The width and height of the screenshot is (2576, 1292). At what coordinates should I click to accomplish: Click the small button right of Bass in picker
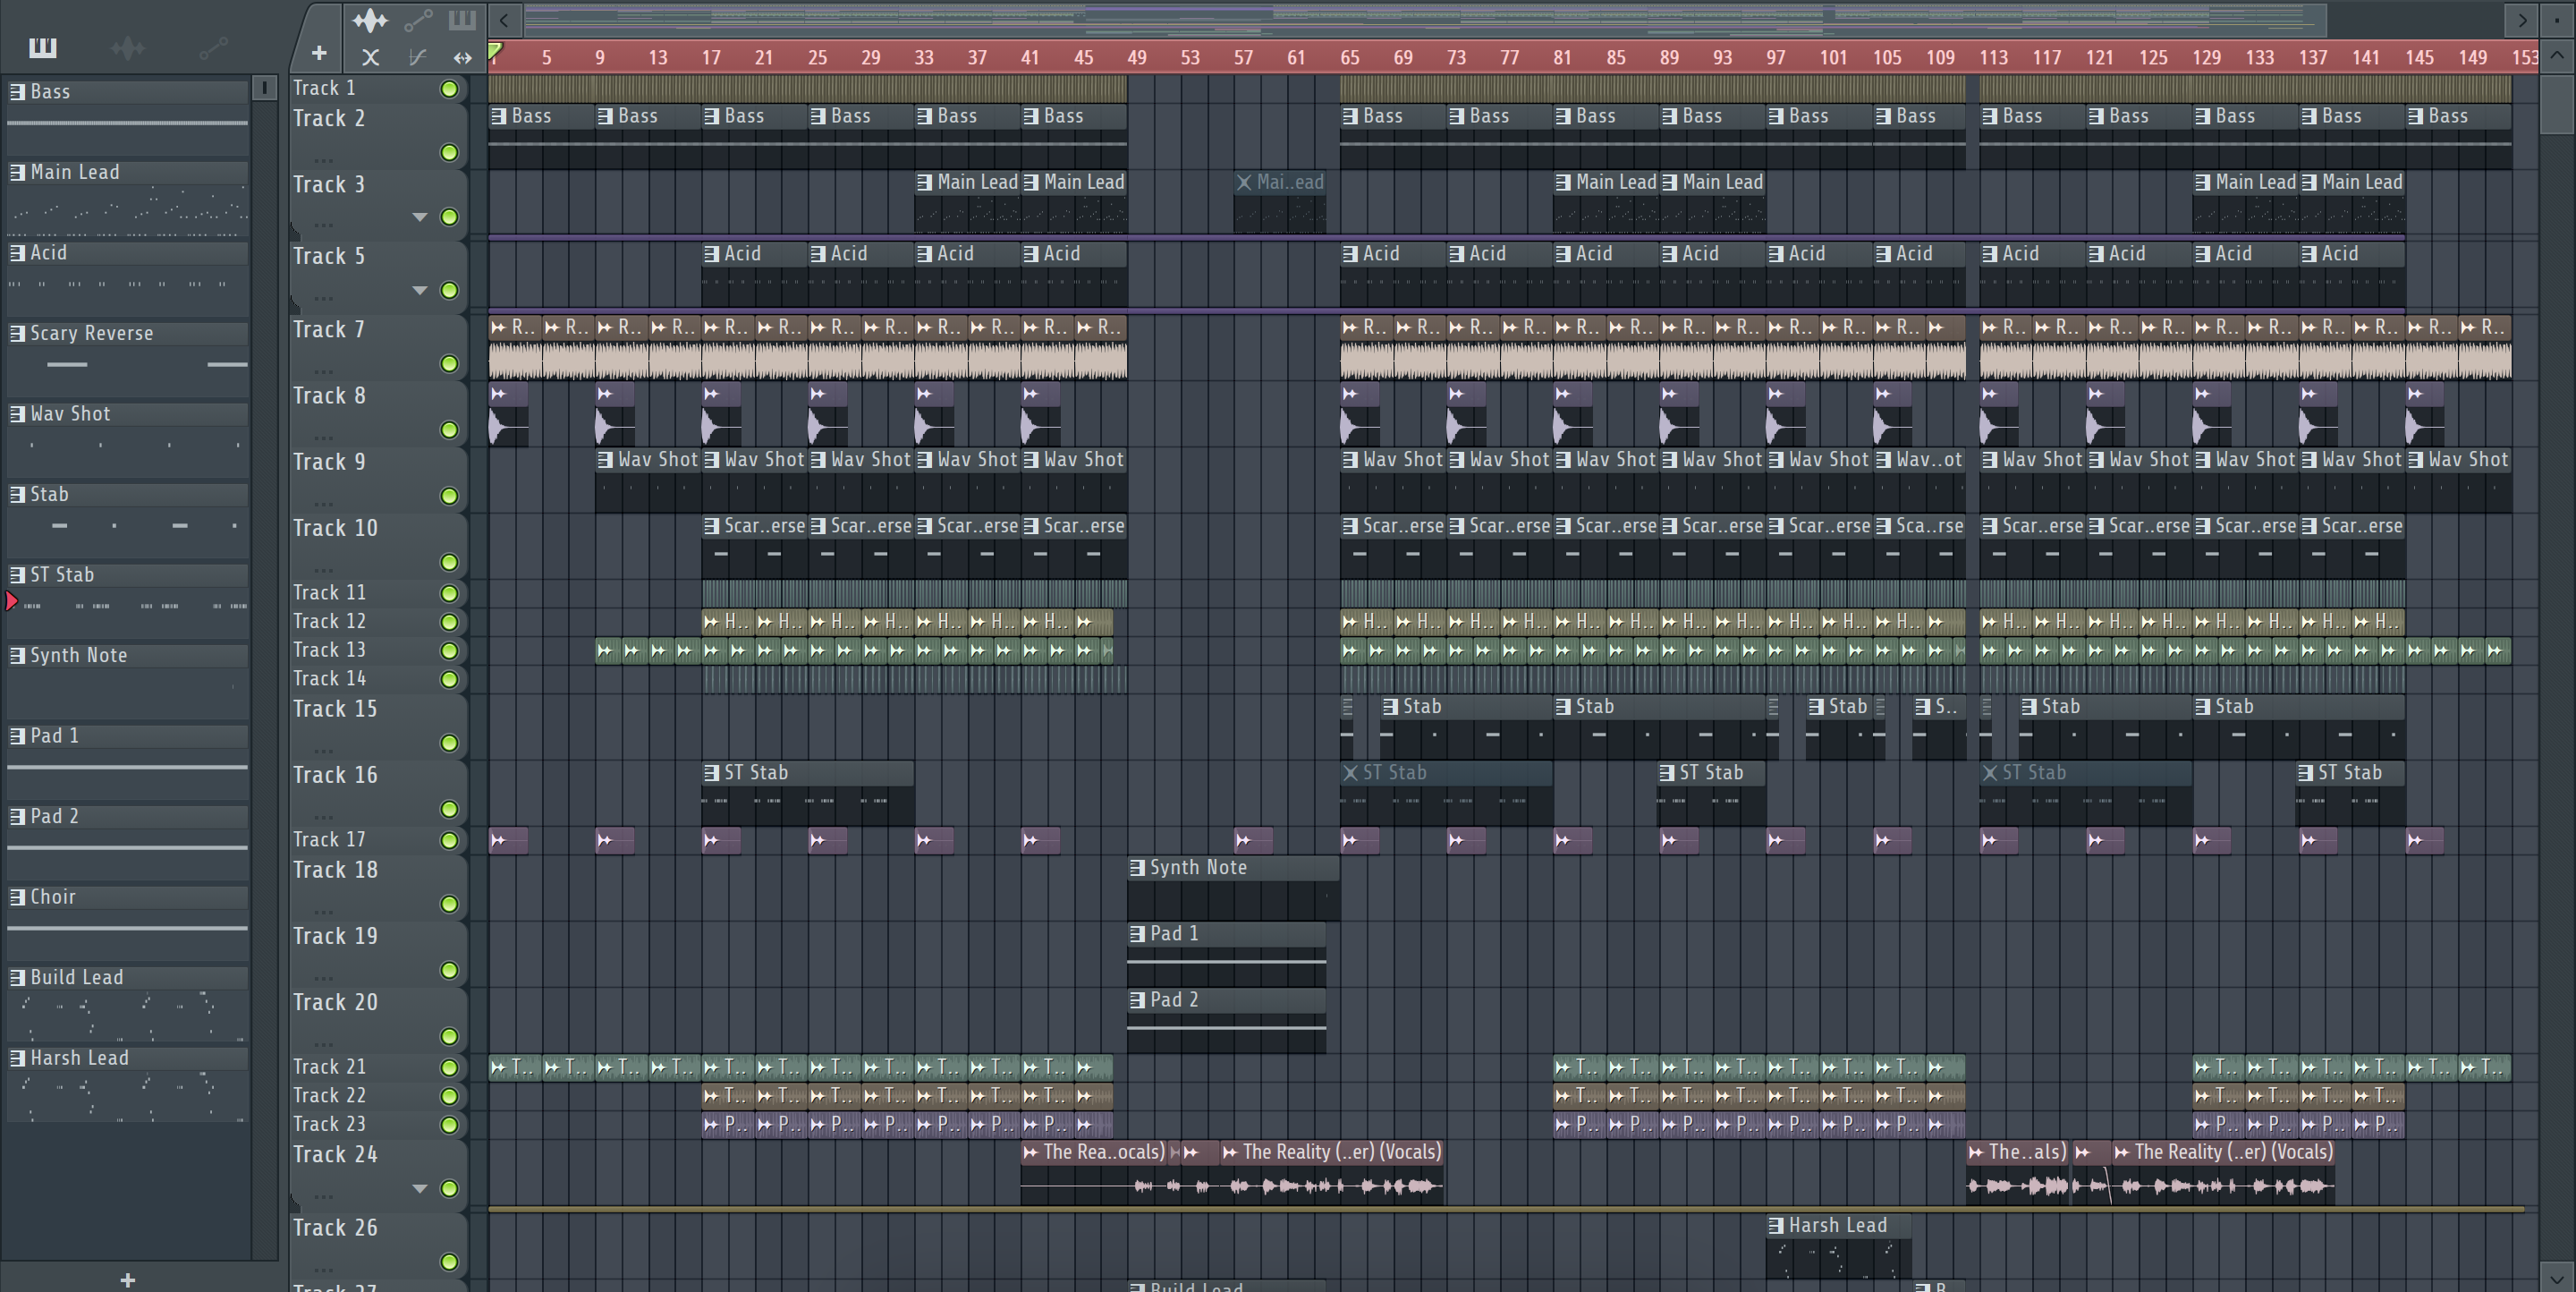(x=265, y=88)
